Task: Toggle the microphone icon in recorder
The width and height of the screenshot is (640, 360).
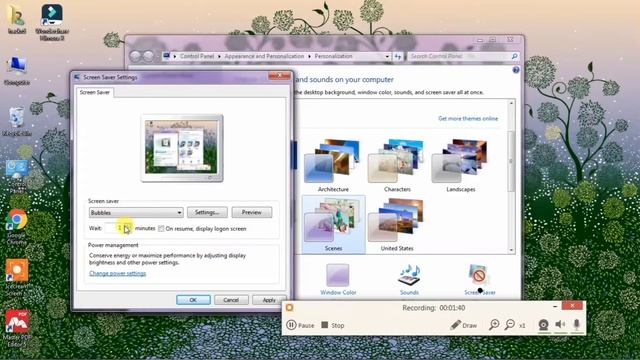Action: click(576, 324)
